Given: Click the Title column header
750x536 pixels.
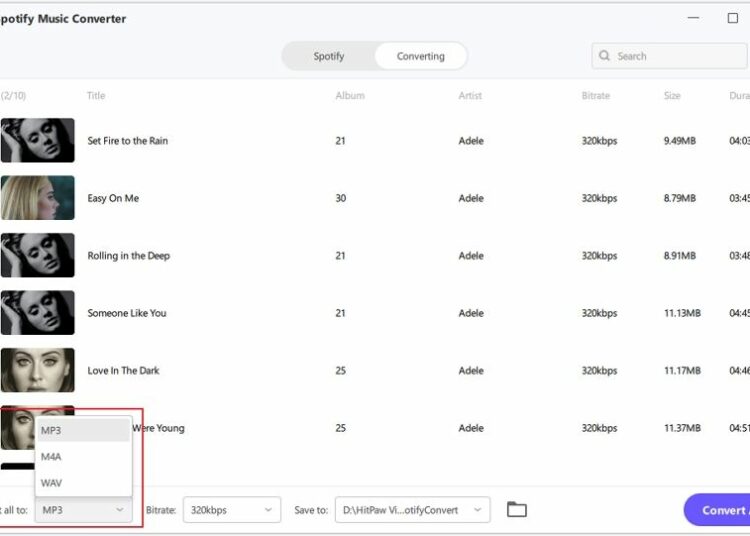Looking at the screenshot, I should point(96,96).
